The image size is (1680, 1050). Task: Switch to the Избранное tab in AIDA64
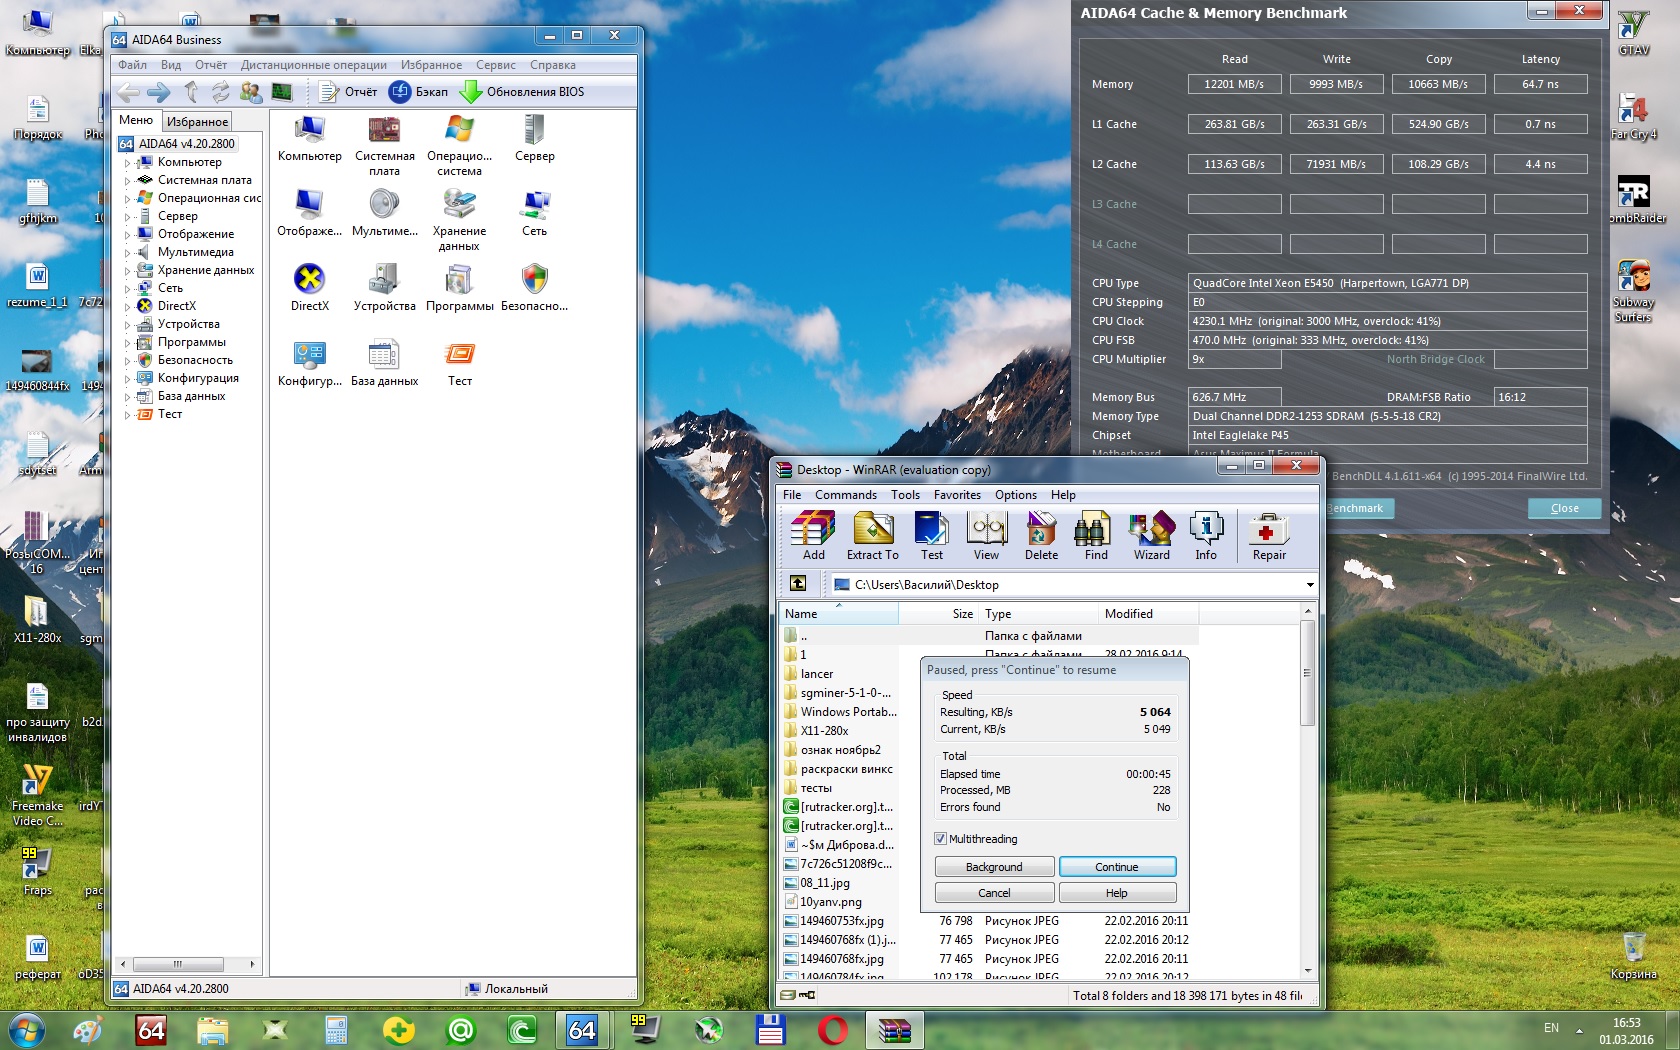point(197,121)
